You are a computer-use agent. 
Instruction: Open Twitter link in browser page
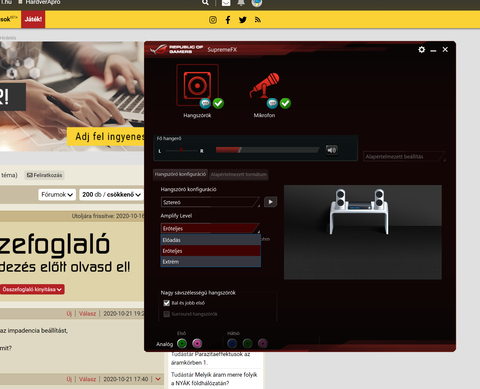243,20
